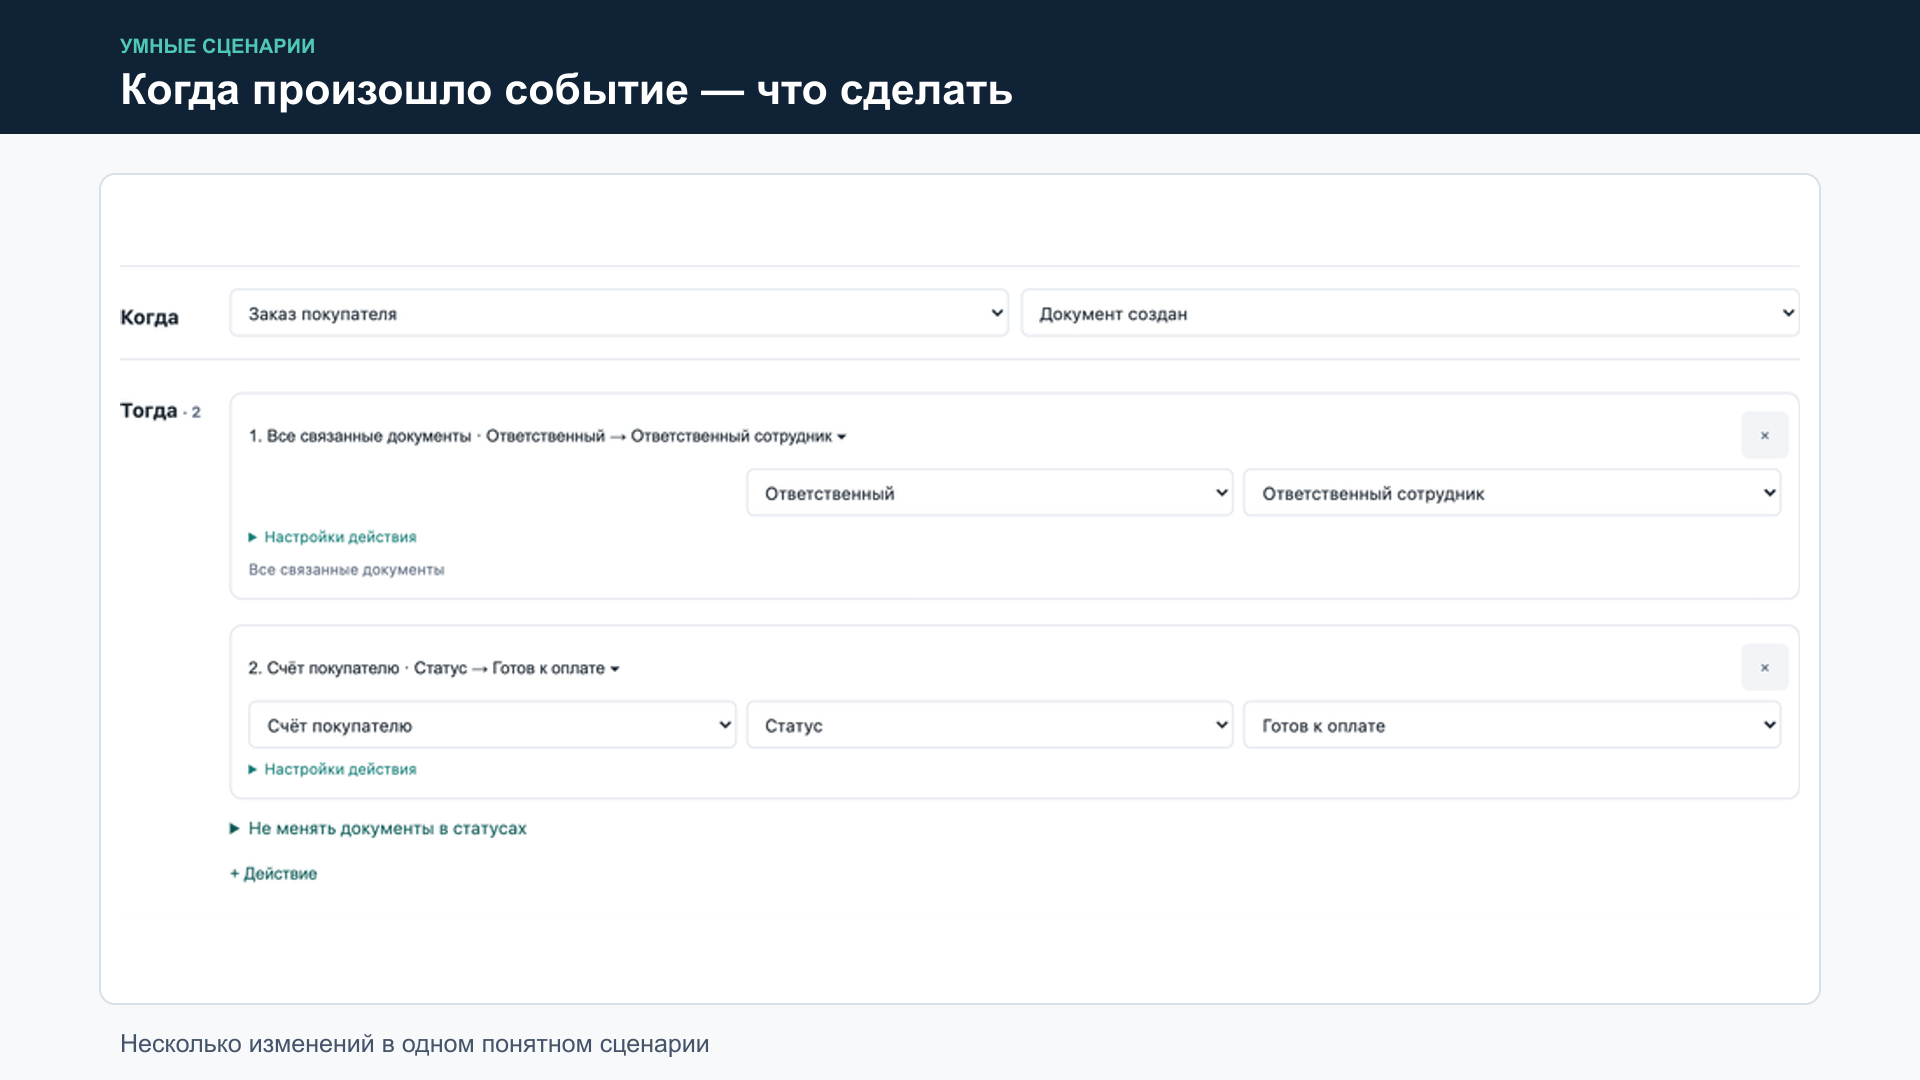Click the 'Когда' label
Viewport: 1920px width, 1080px height.
tap(149, 317)
